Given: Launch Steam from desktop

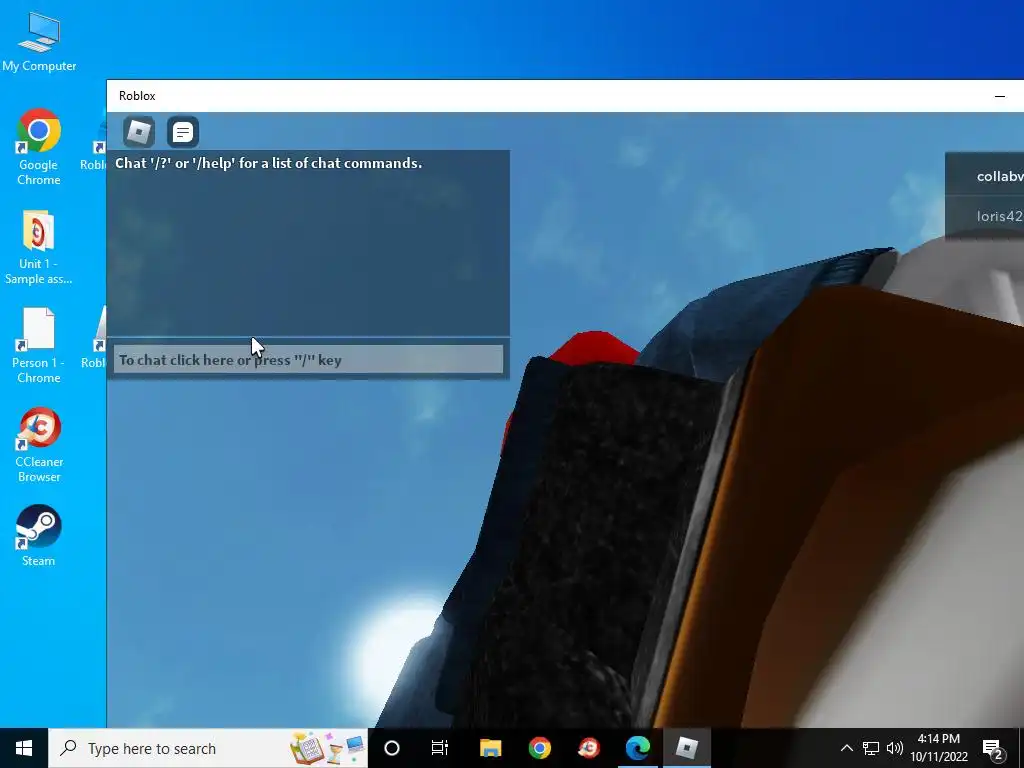Looking at the screenshot, I should (39, 536).
